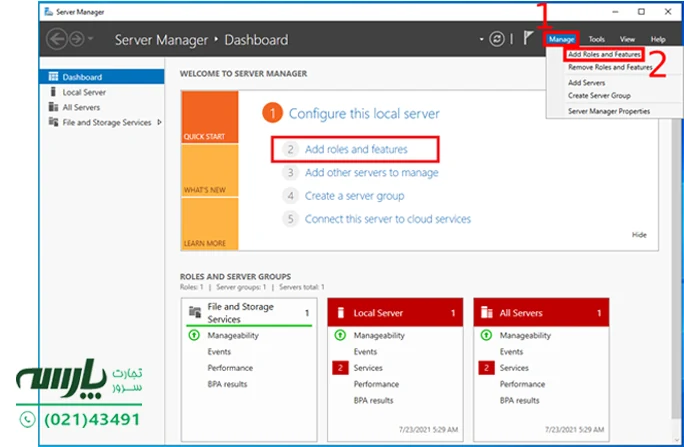Click Manageability status icon in Local Server tile
The height and width of the screenshot is (447, 684).
pos(340,335)
